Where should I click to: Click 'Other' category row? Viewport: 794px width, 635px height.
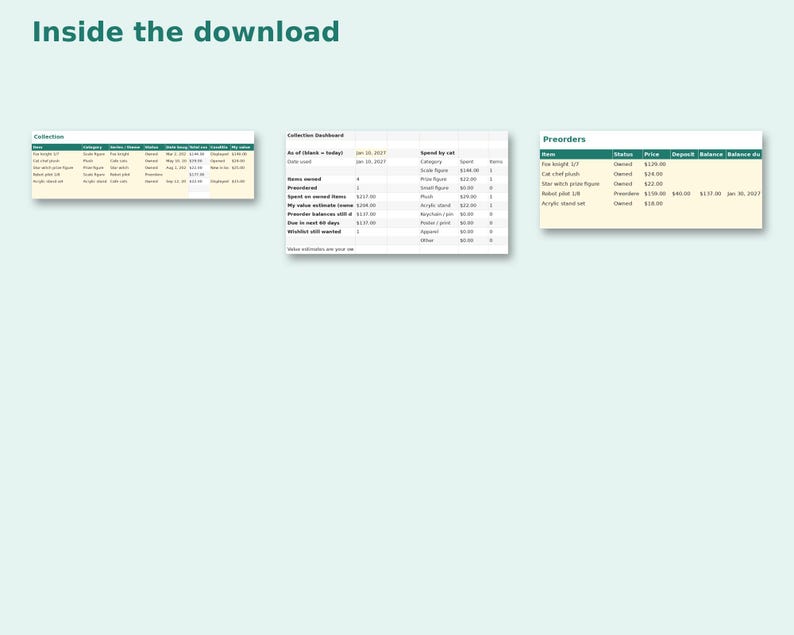click(x=427, y=241)
